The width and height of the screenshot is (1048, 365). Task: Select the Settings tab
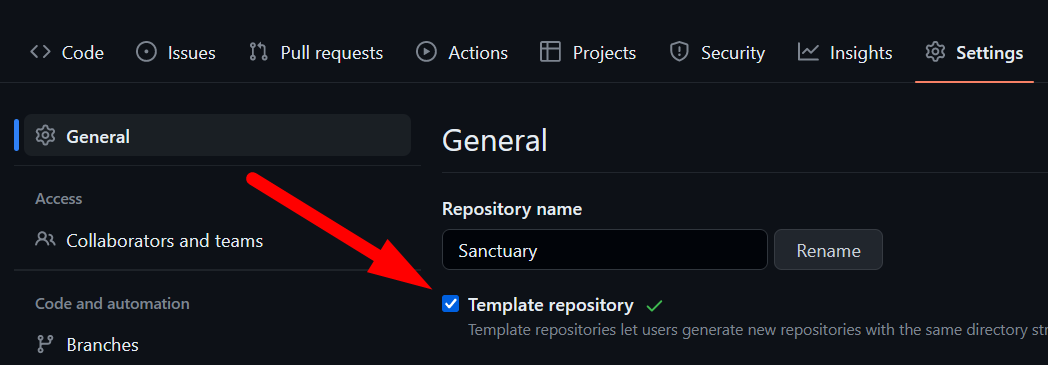coord(974,53)
